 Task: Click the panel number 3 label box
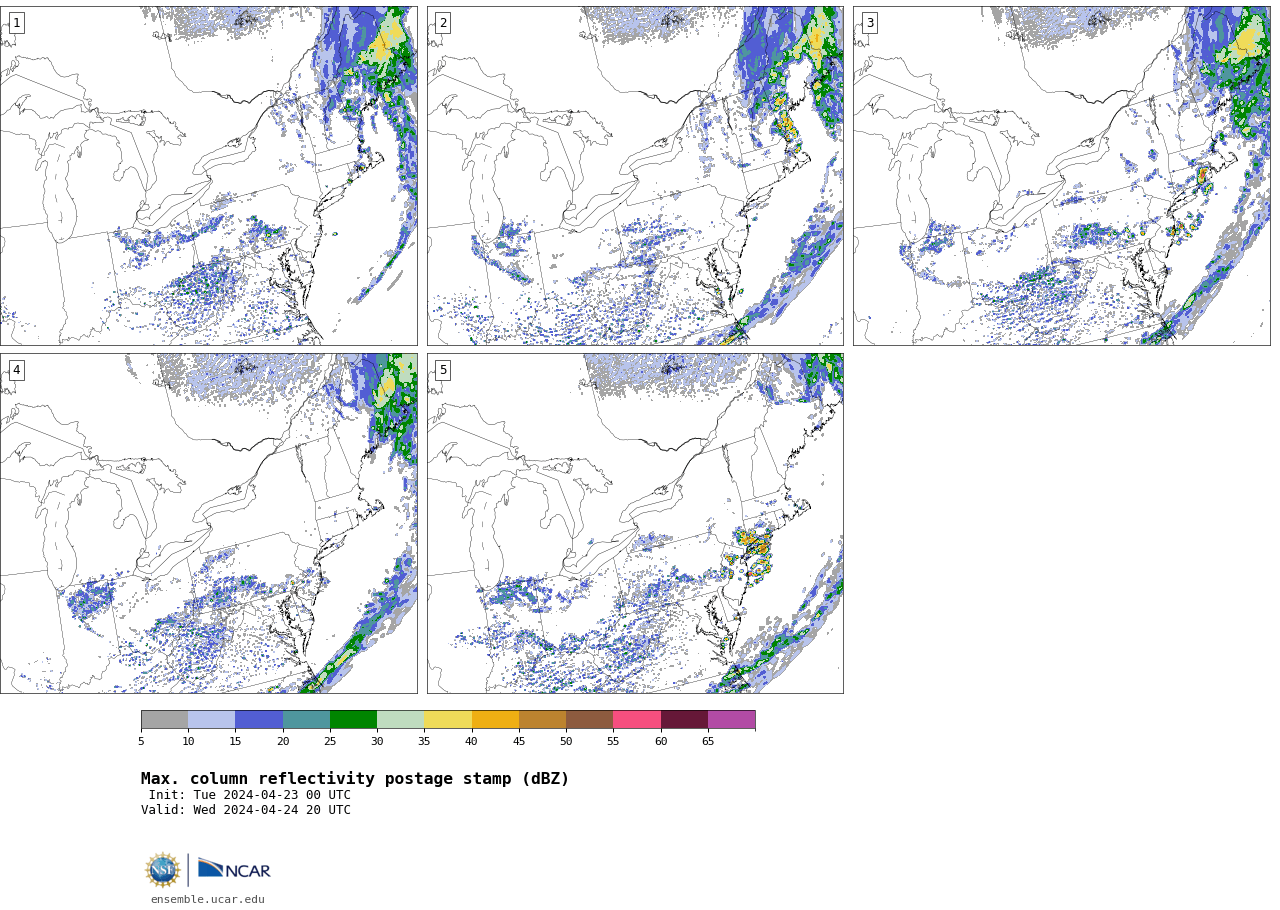point(869,23)
